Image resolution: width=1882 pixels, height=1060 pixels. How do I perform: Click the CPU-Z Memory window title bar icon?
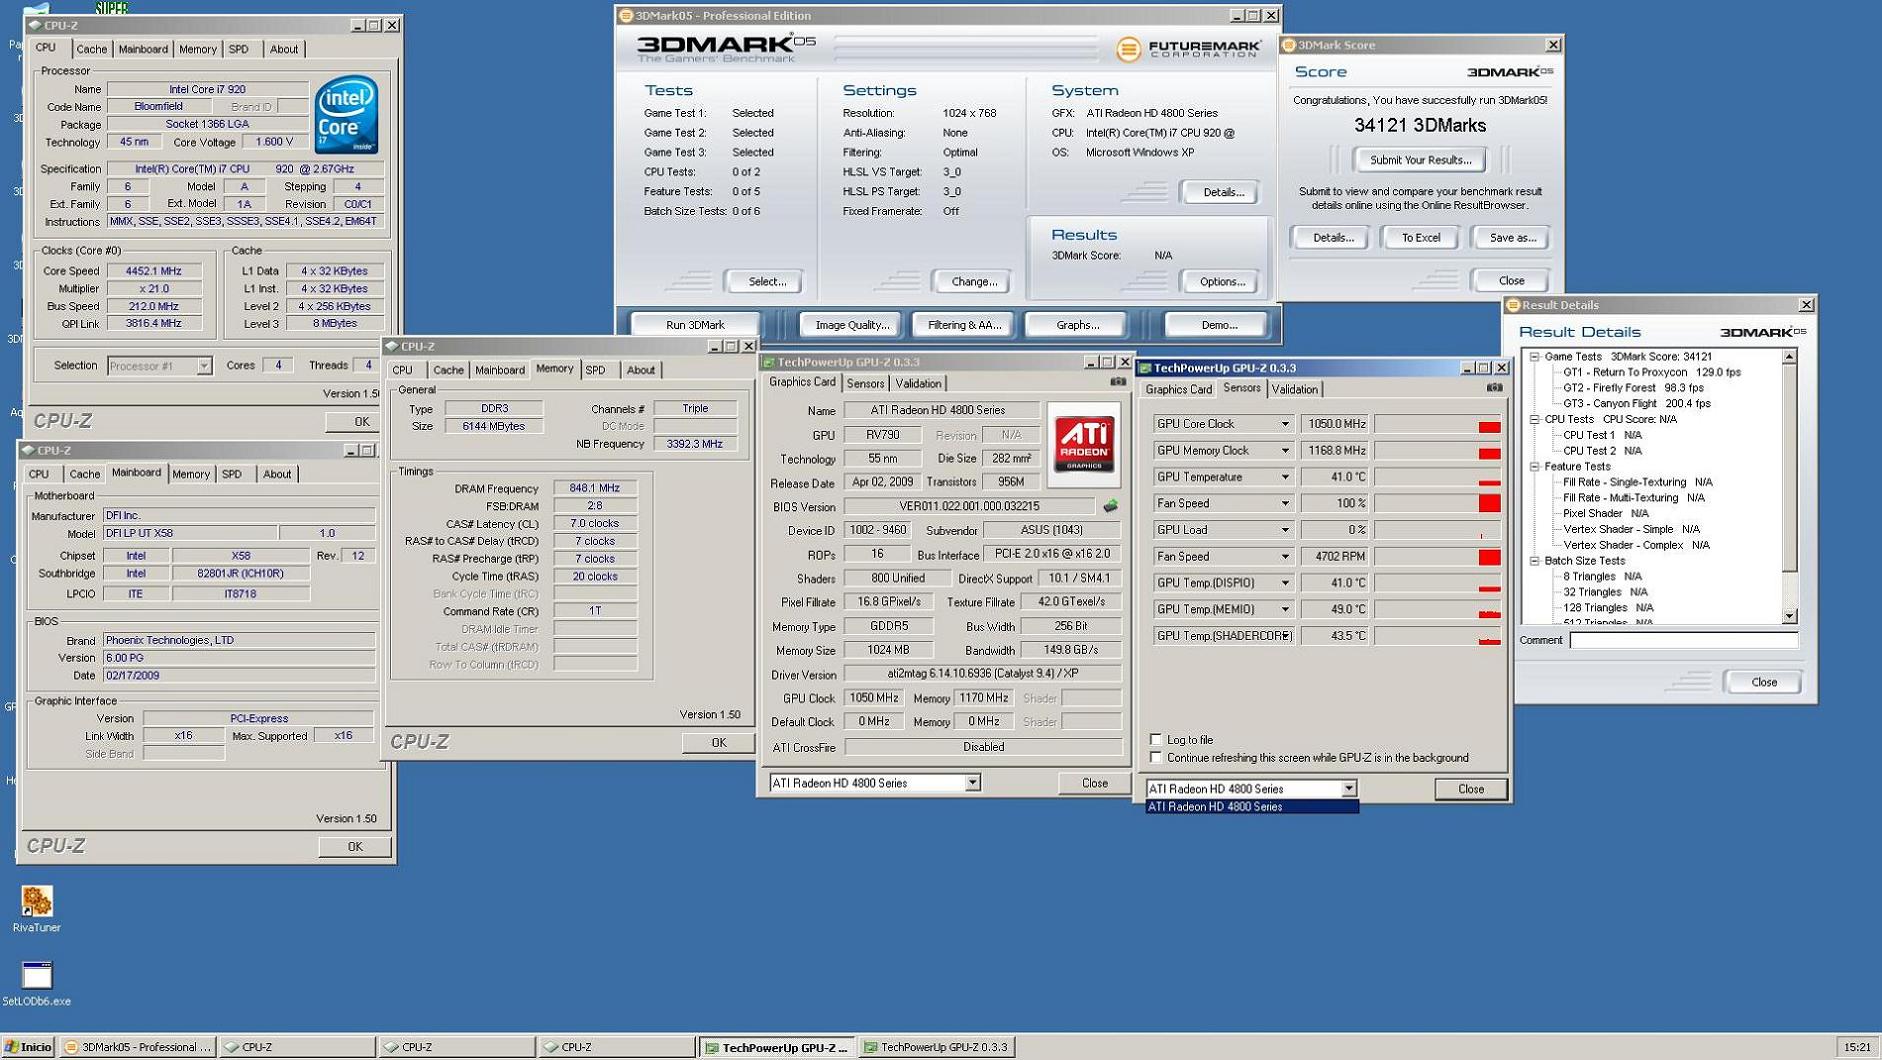coord(392,346)
